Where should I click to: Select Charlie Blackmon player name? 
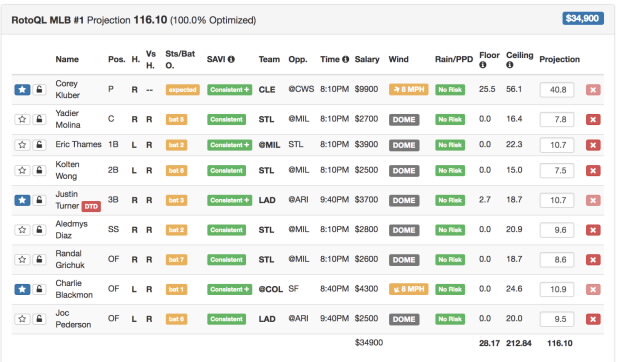tap(74, 289)
